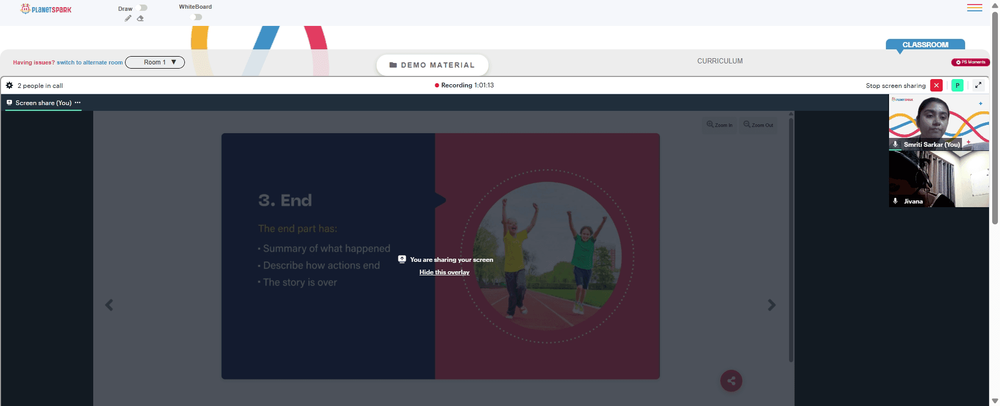Toggle the WhiteBoard switch

(196, 17)
